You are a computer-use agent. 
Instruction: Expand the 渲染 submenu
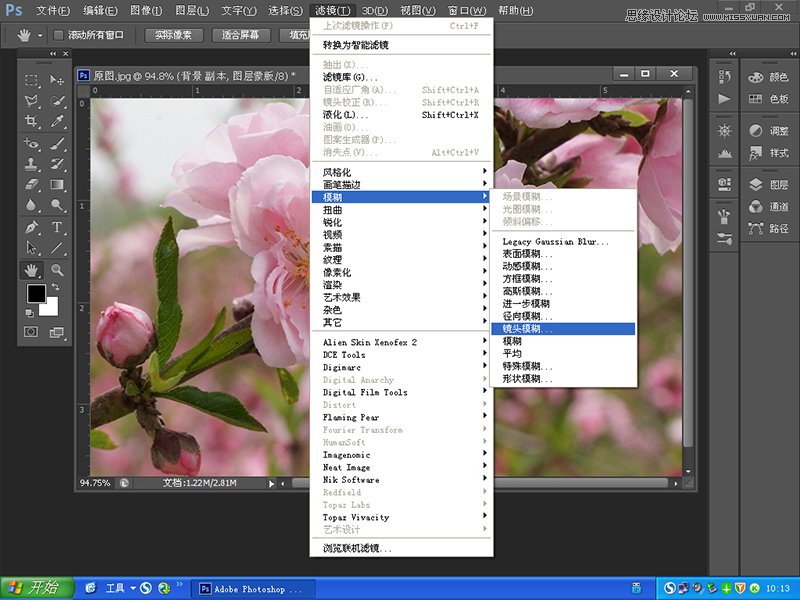(402, 285)
